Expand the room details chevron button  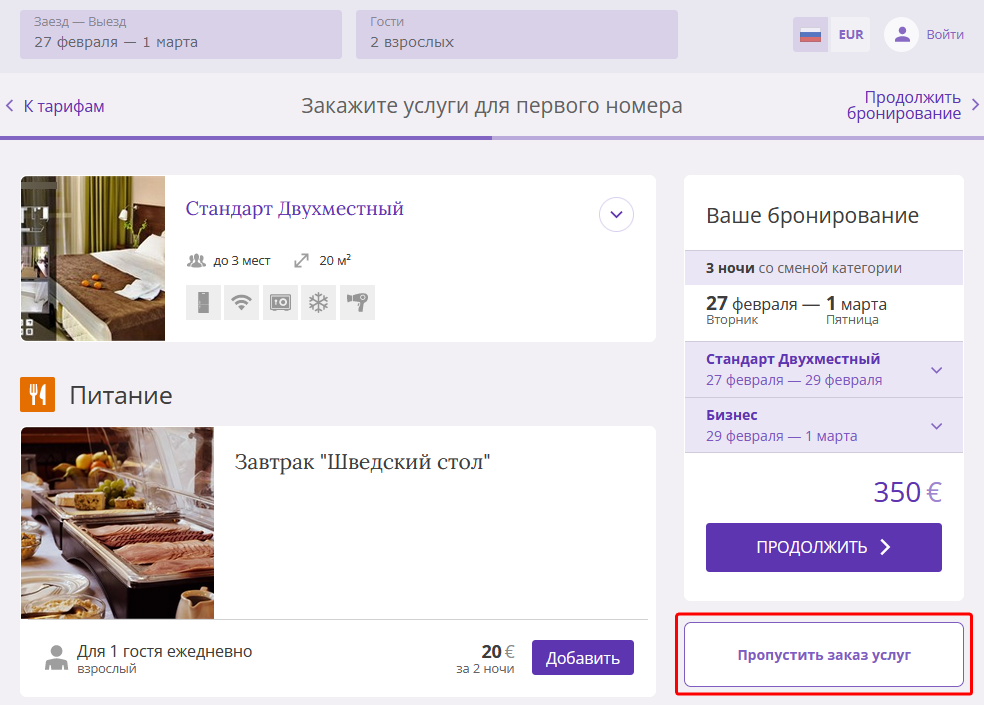pos(616,214)
